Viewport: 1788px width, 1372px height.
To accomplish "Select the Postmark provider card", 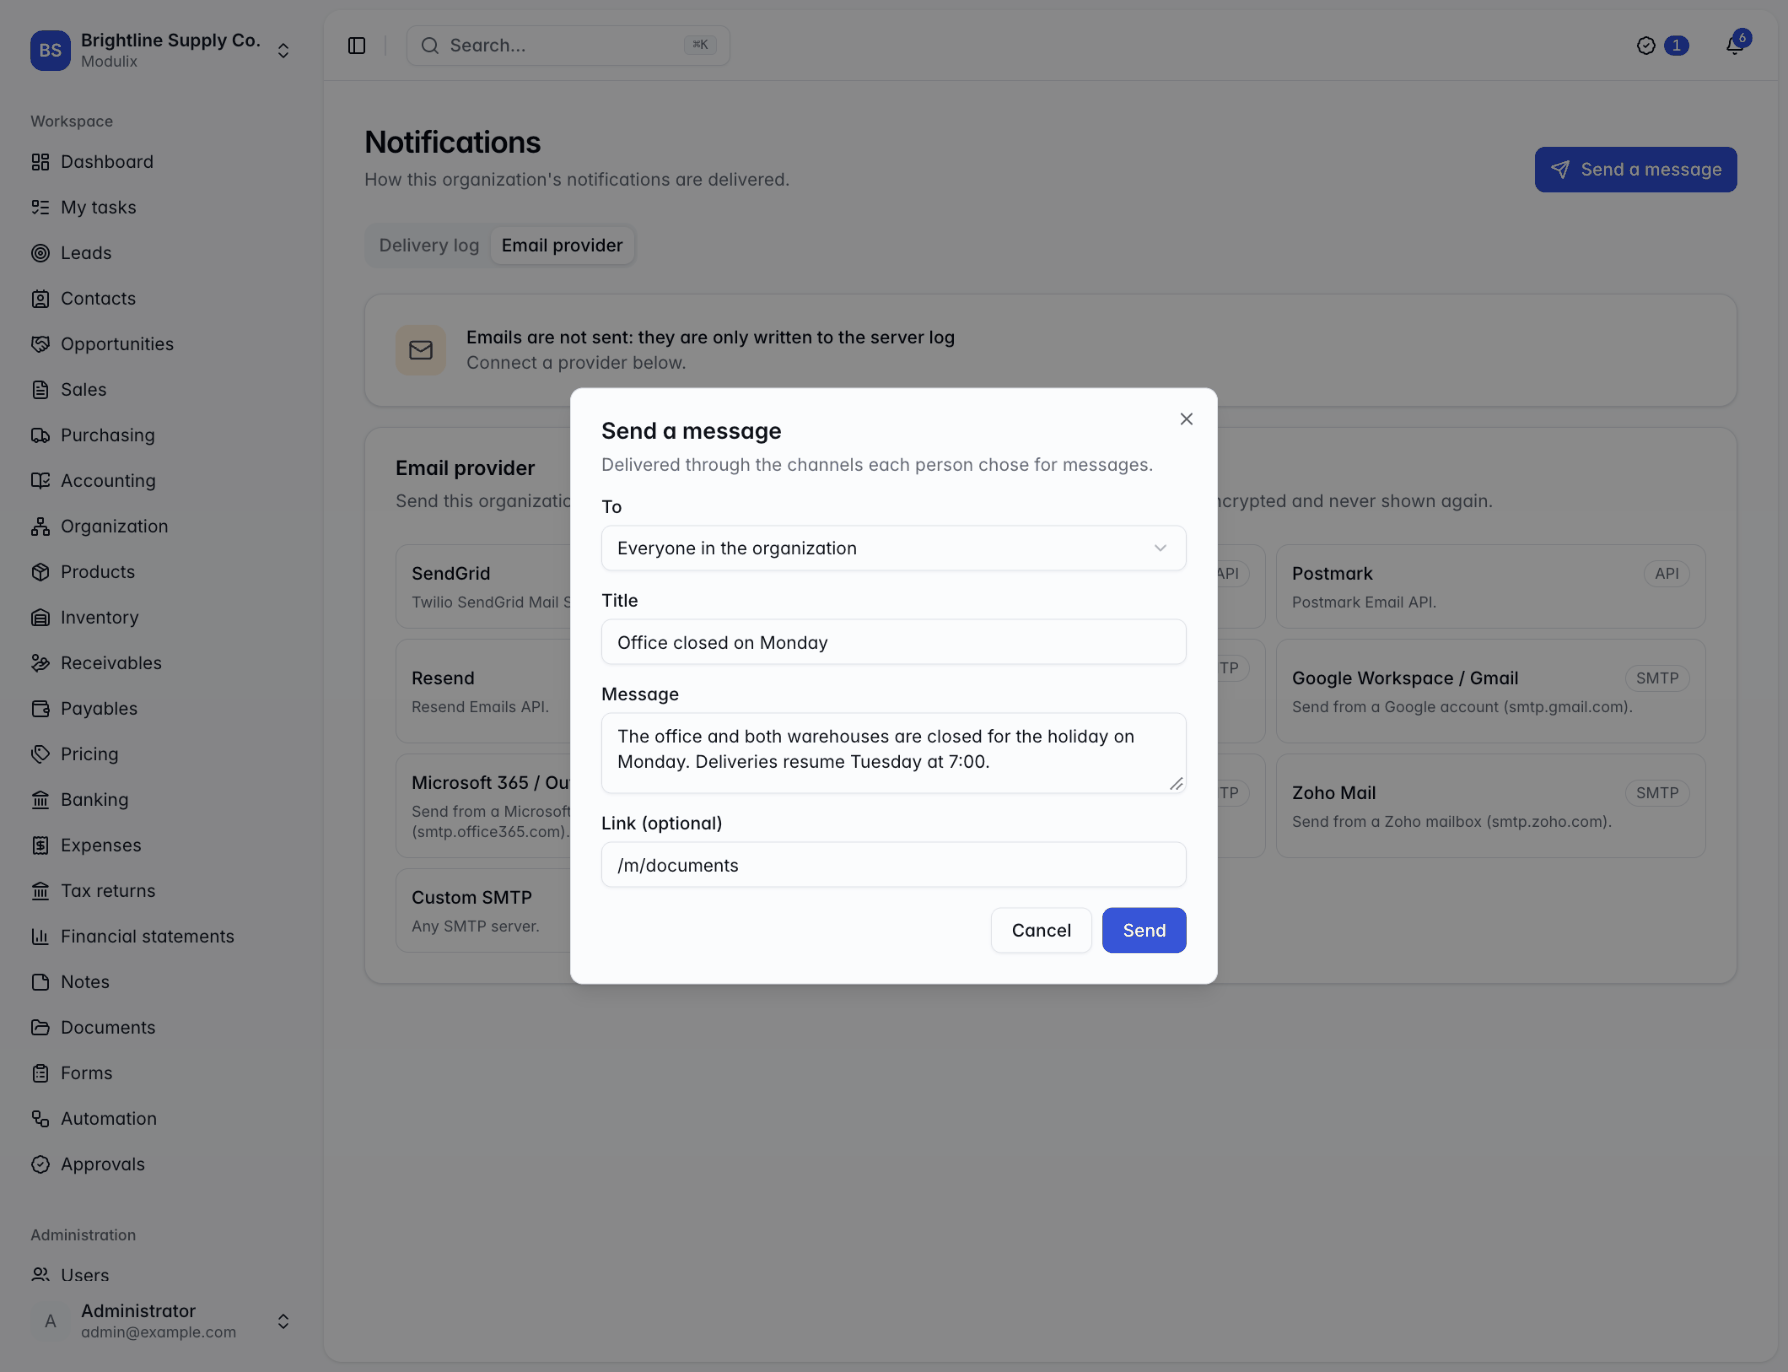I will pyautogui.click(x=1490, y=586).
